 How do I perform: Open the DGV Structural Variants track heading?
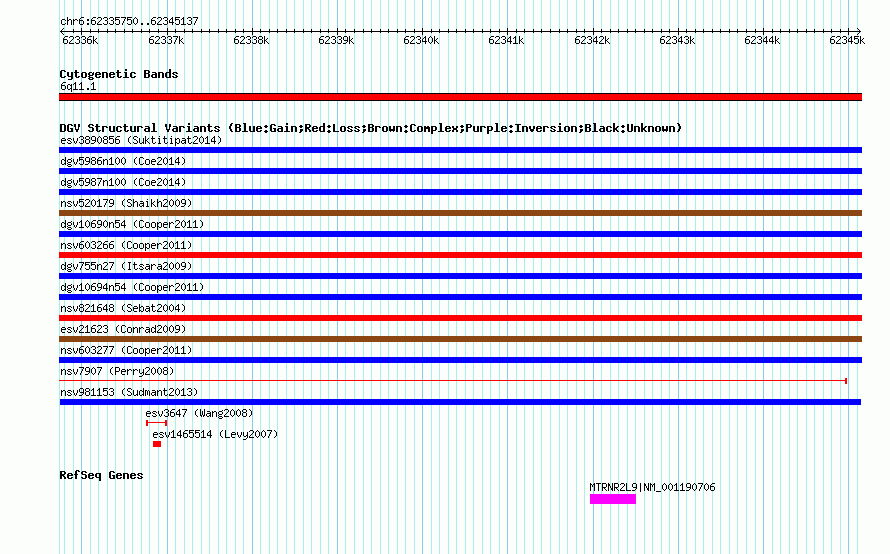(x=371, y=128)
